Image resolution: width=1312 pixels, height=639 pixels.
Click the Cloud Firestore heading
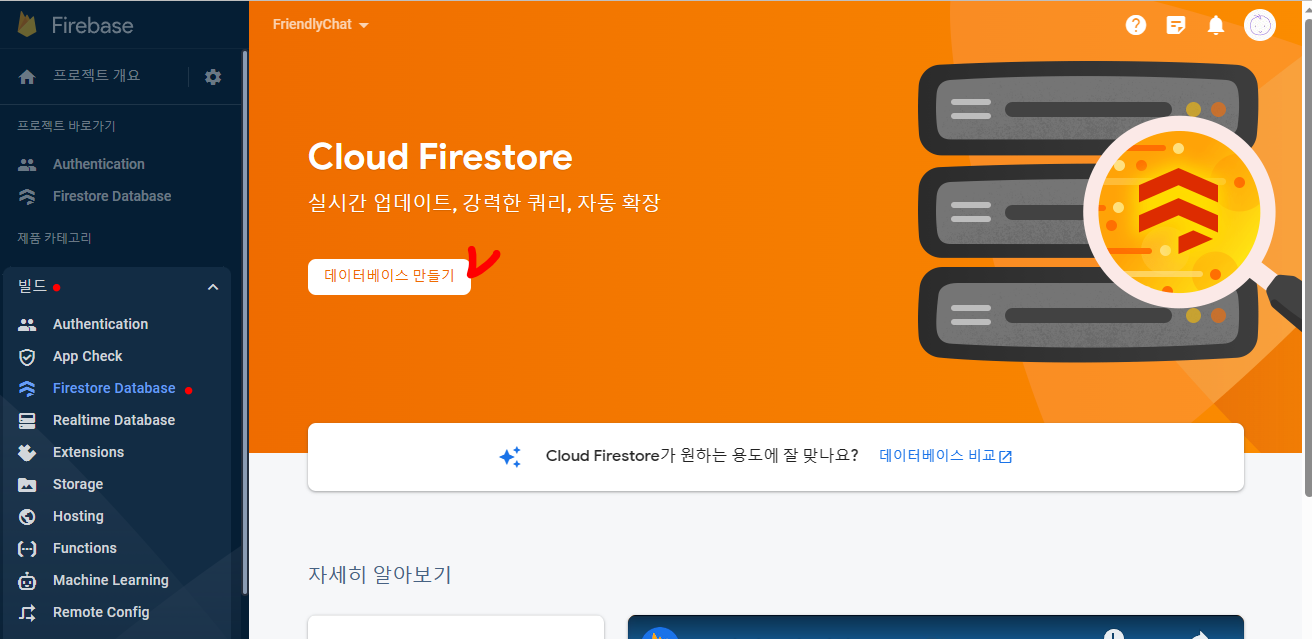tap(440, 158)
